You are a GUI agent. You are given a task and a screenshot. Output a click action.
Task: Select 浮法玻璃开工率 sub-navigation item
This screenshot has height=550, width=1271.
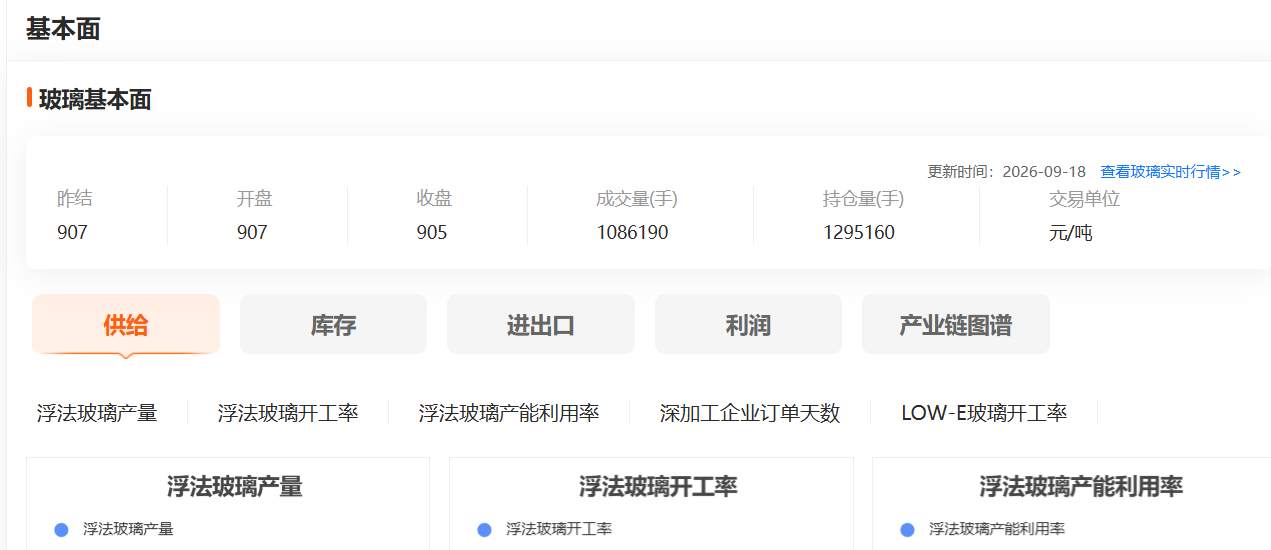[288, 413]
